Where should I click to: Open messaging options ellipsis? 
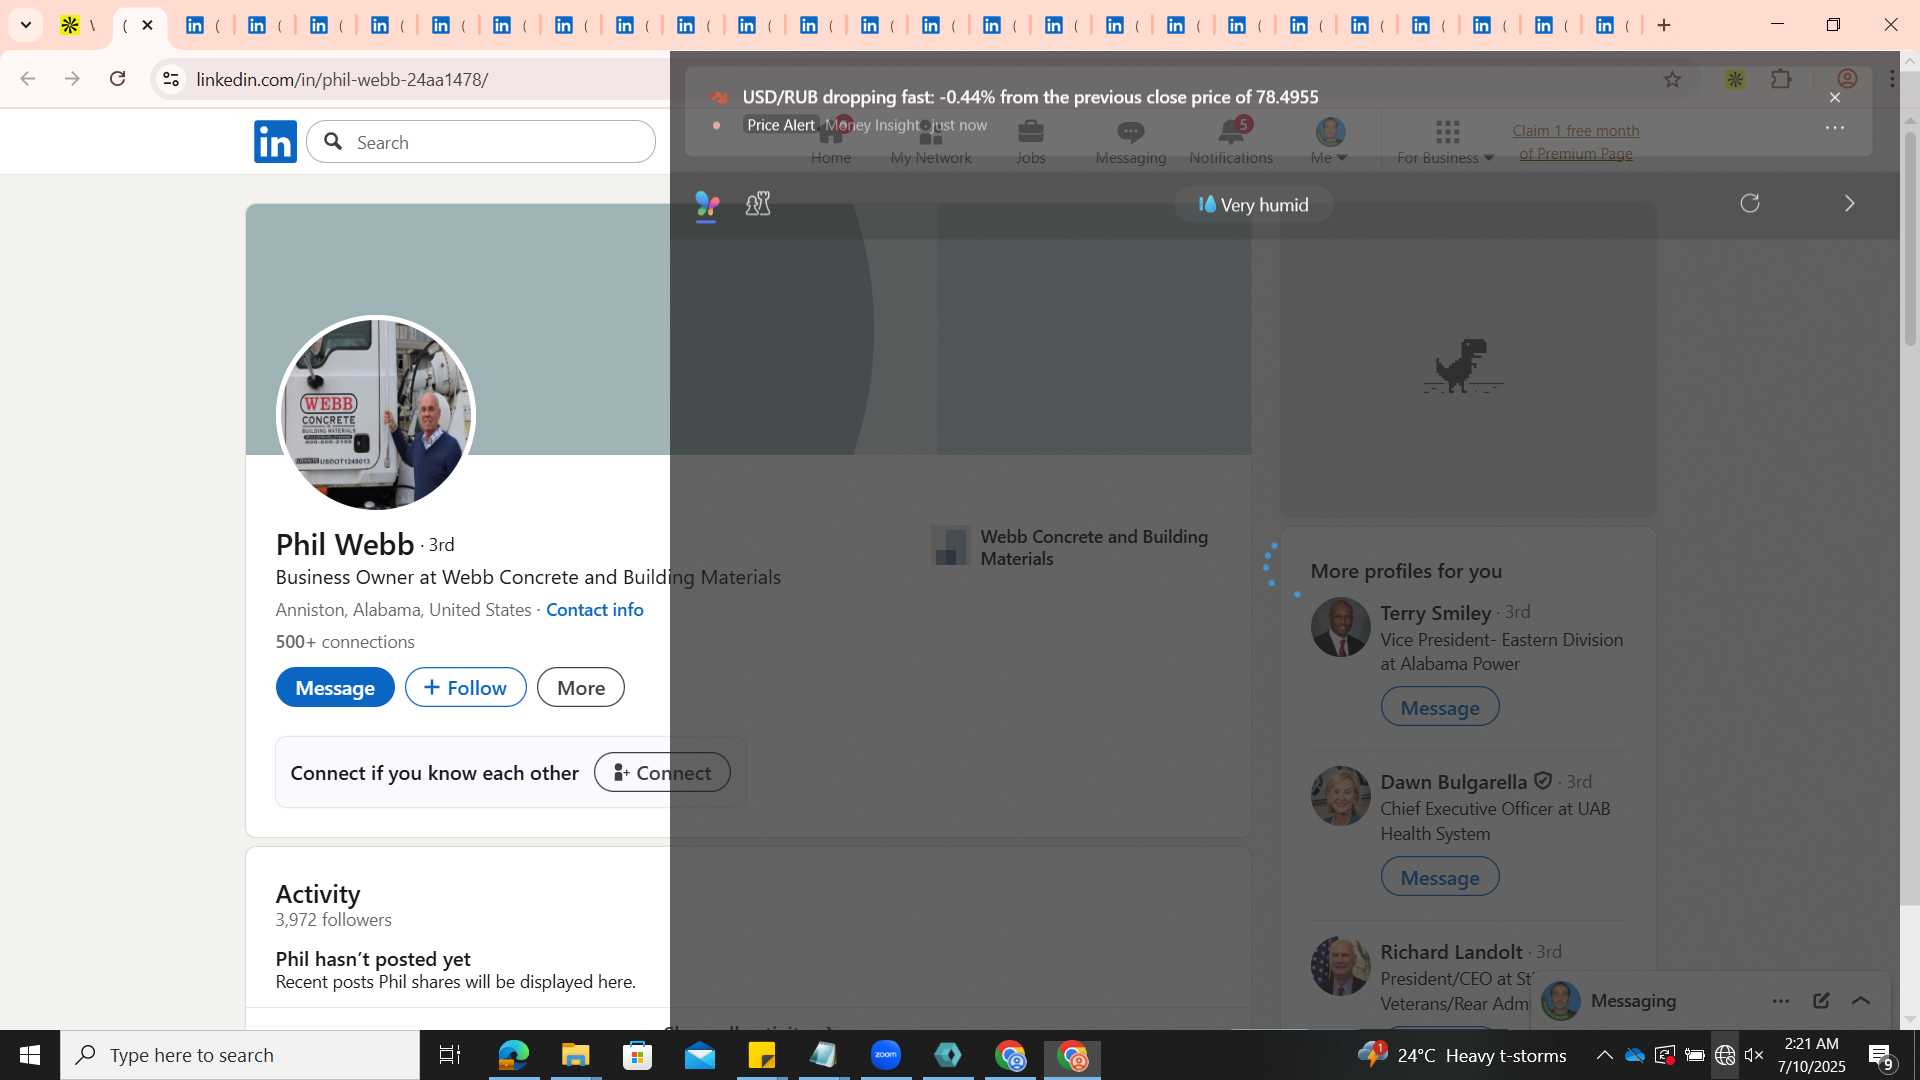tap(1781, 1001)
